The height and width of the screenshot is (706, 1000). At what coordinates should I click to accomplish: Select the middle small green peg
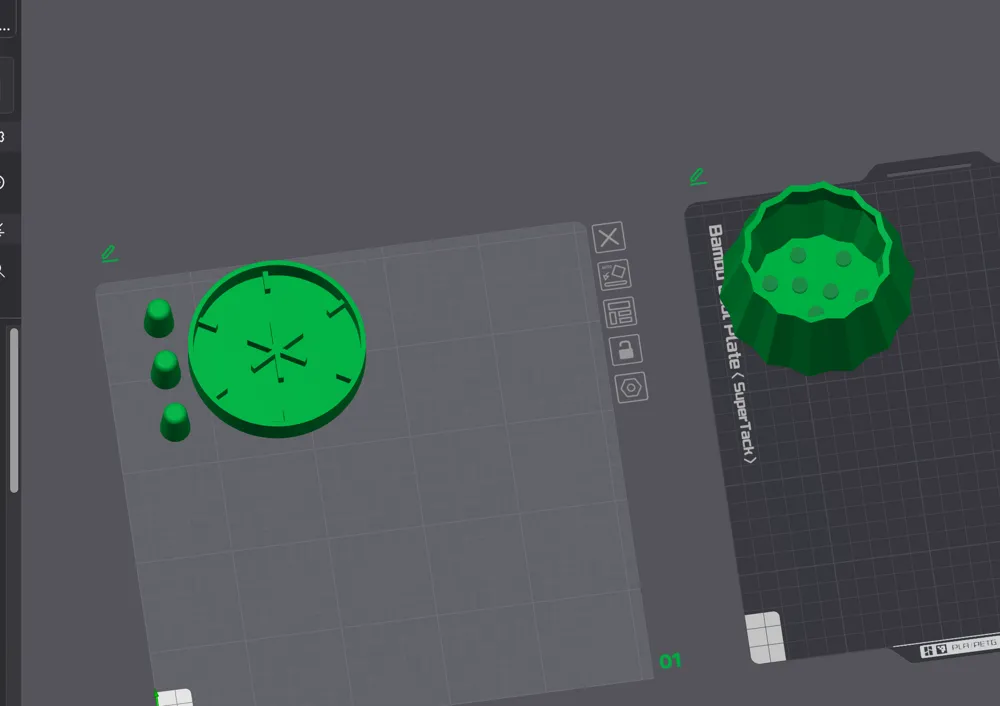coord(165,369)
